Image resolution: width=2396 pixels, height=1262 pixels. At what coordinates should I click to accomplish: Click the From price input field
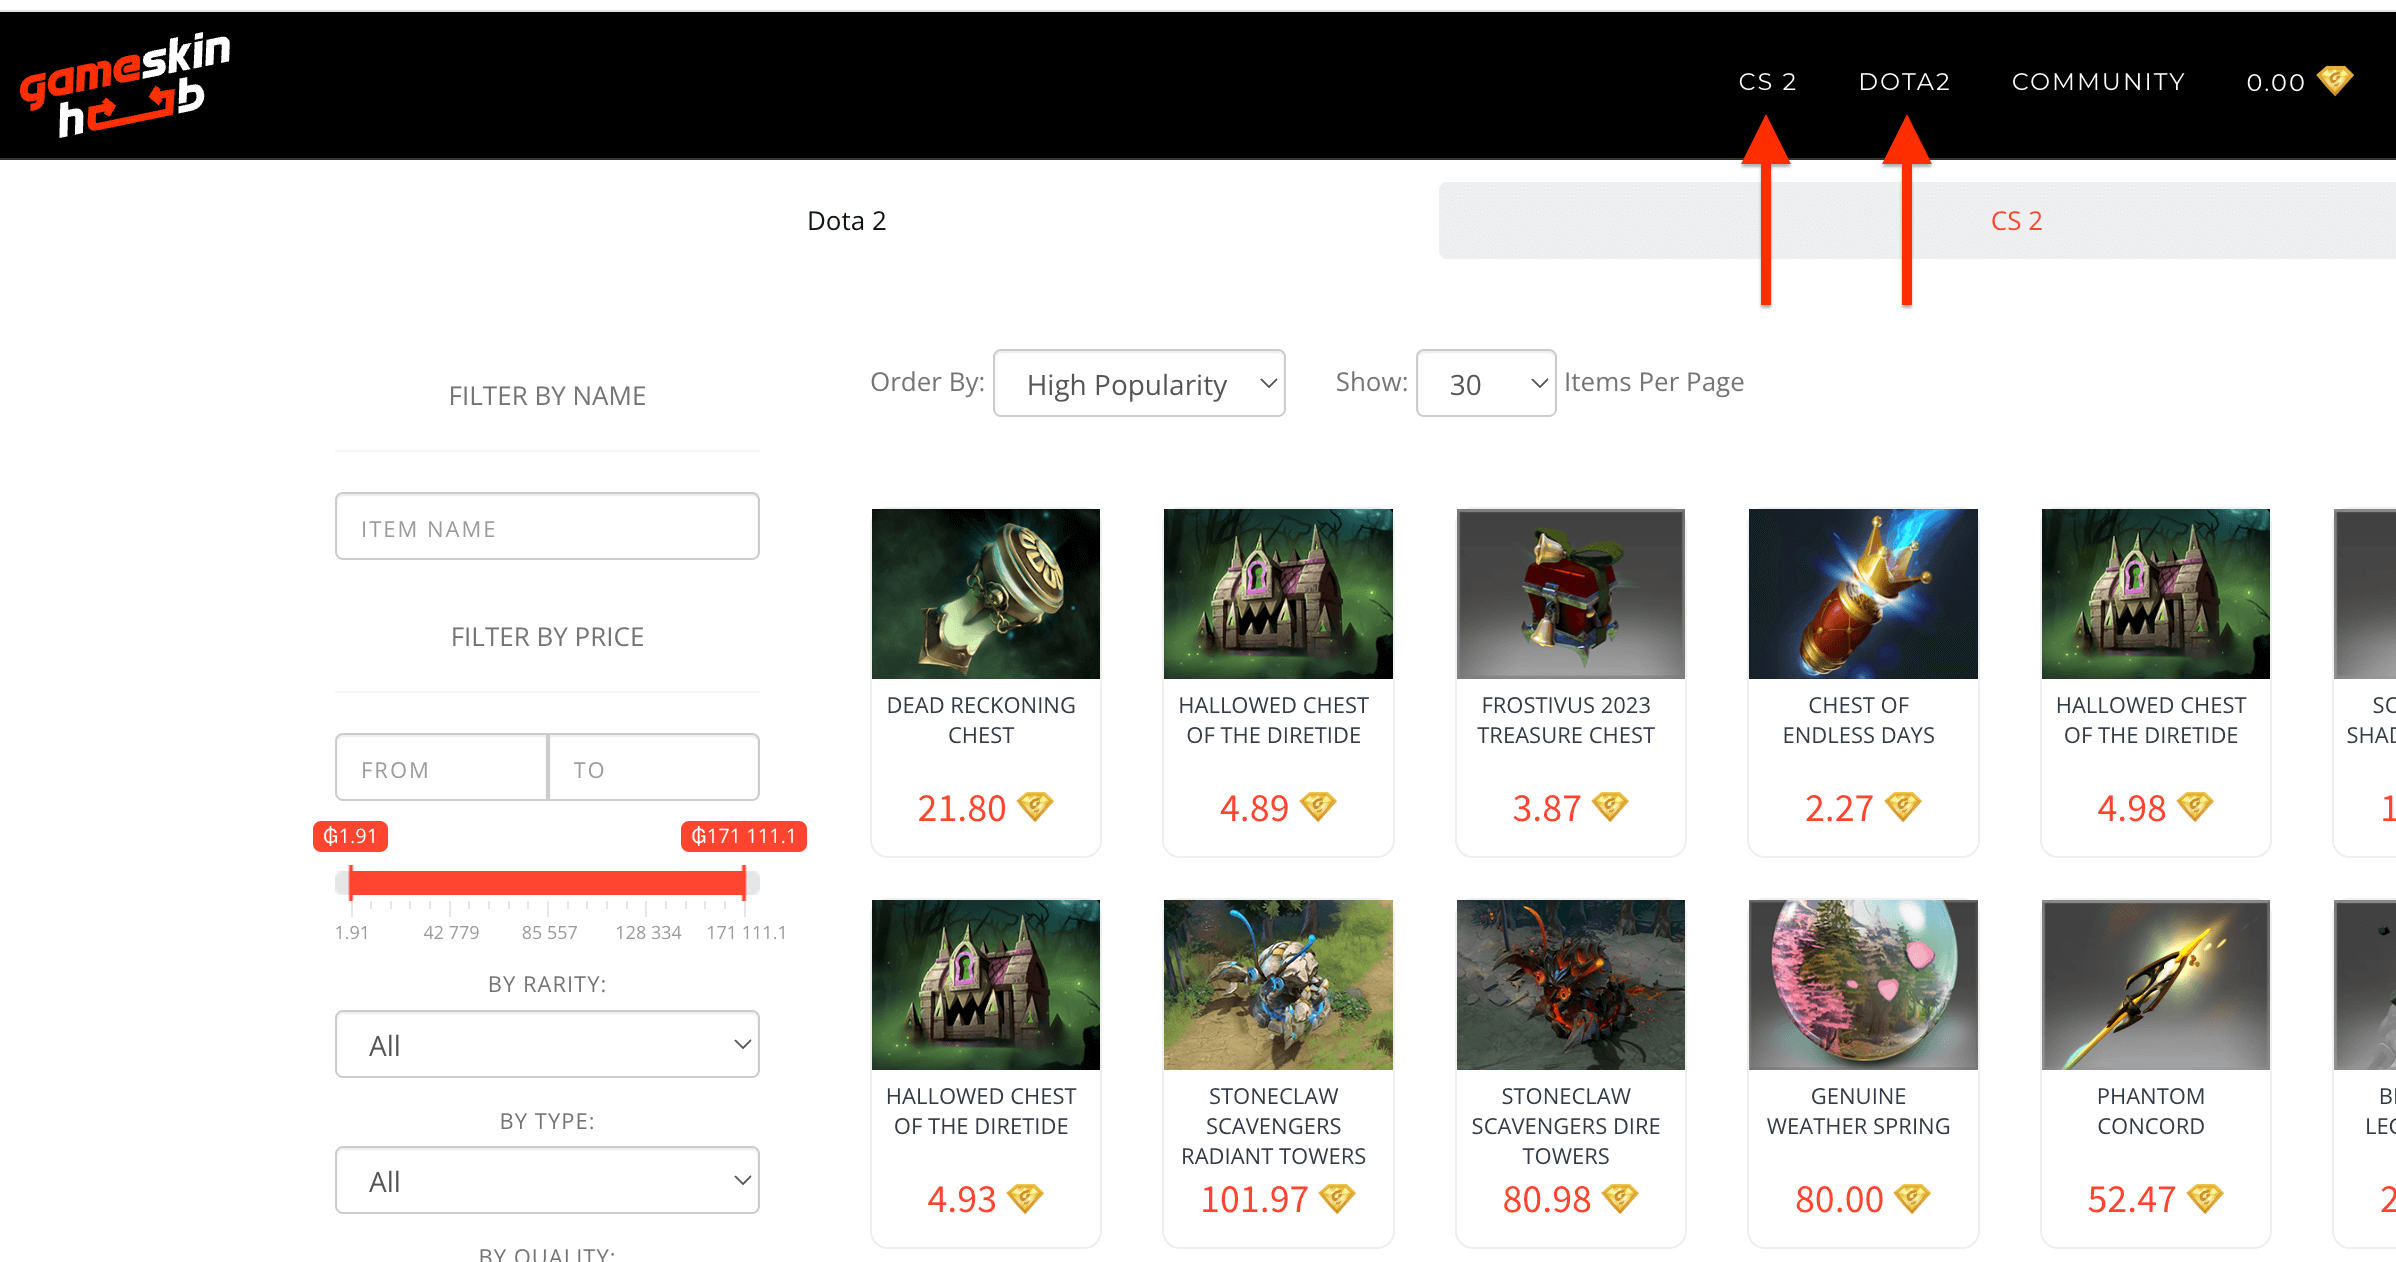coord(441,769)
